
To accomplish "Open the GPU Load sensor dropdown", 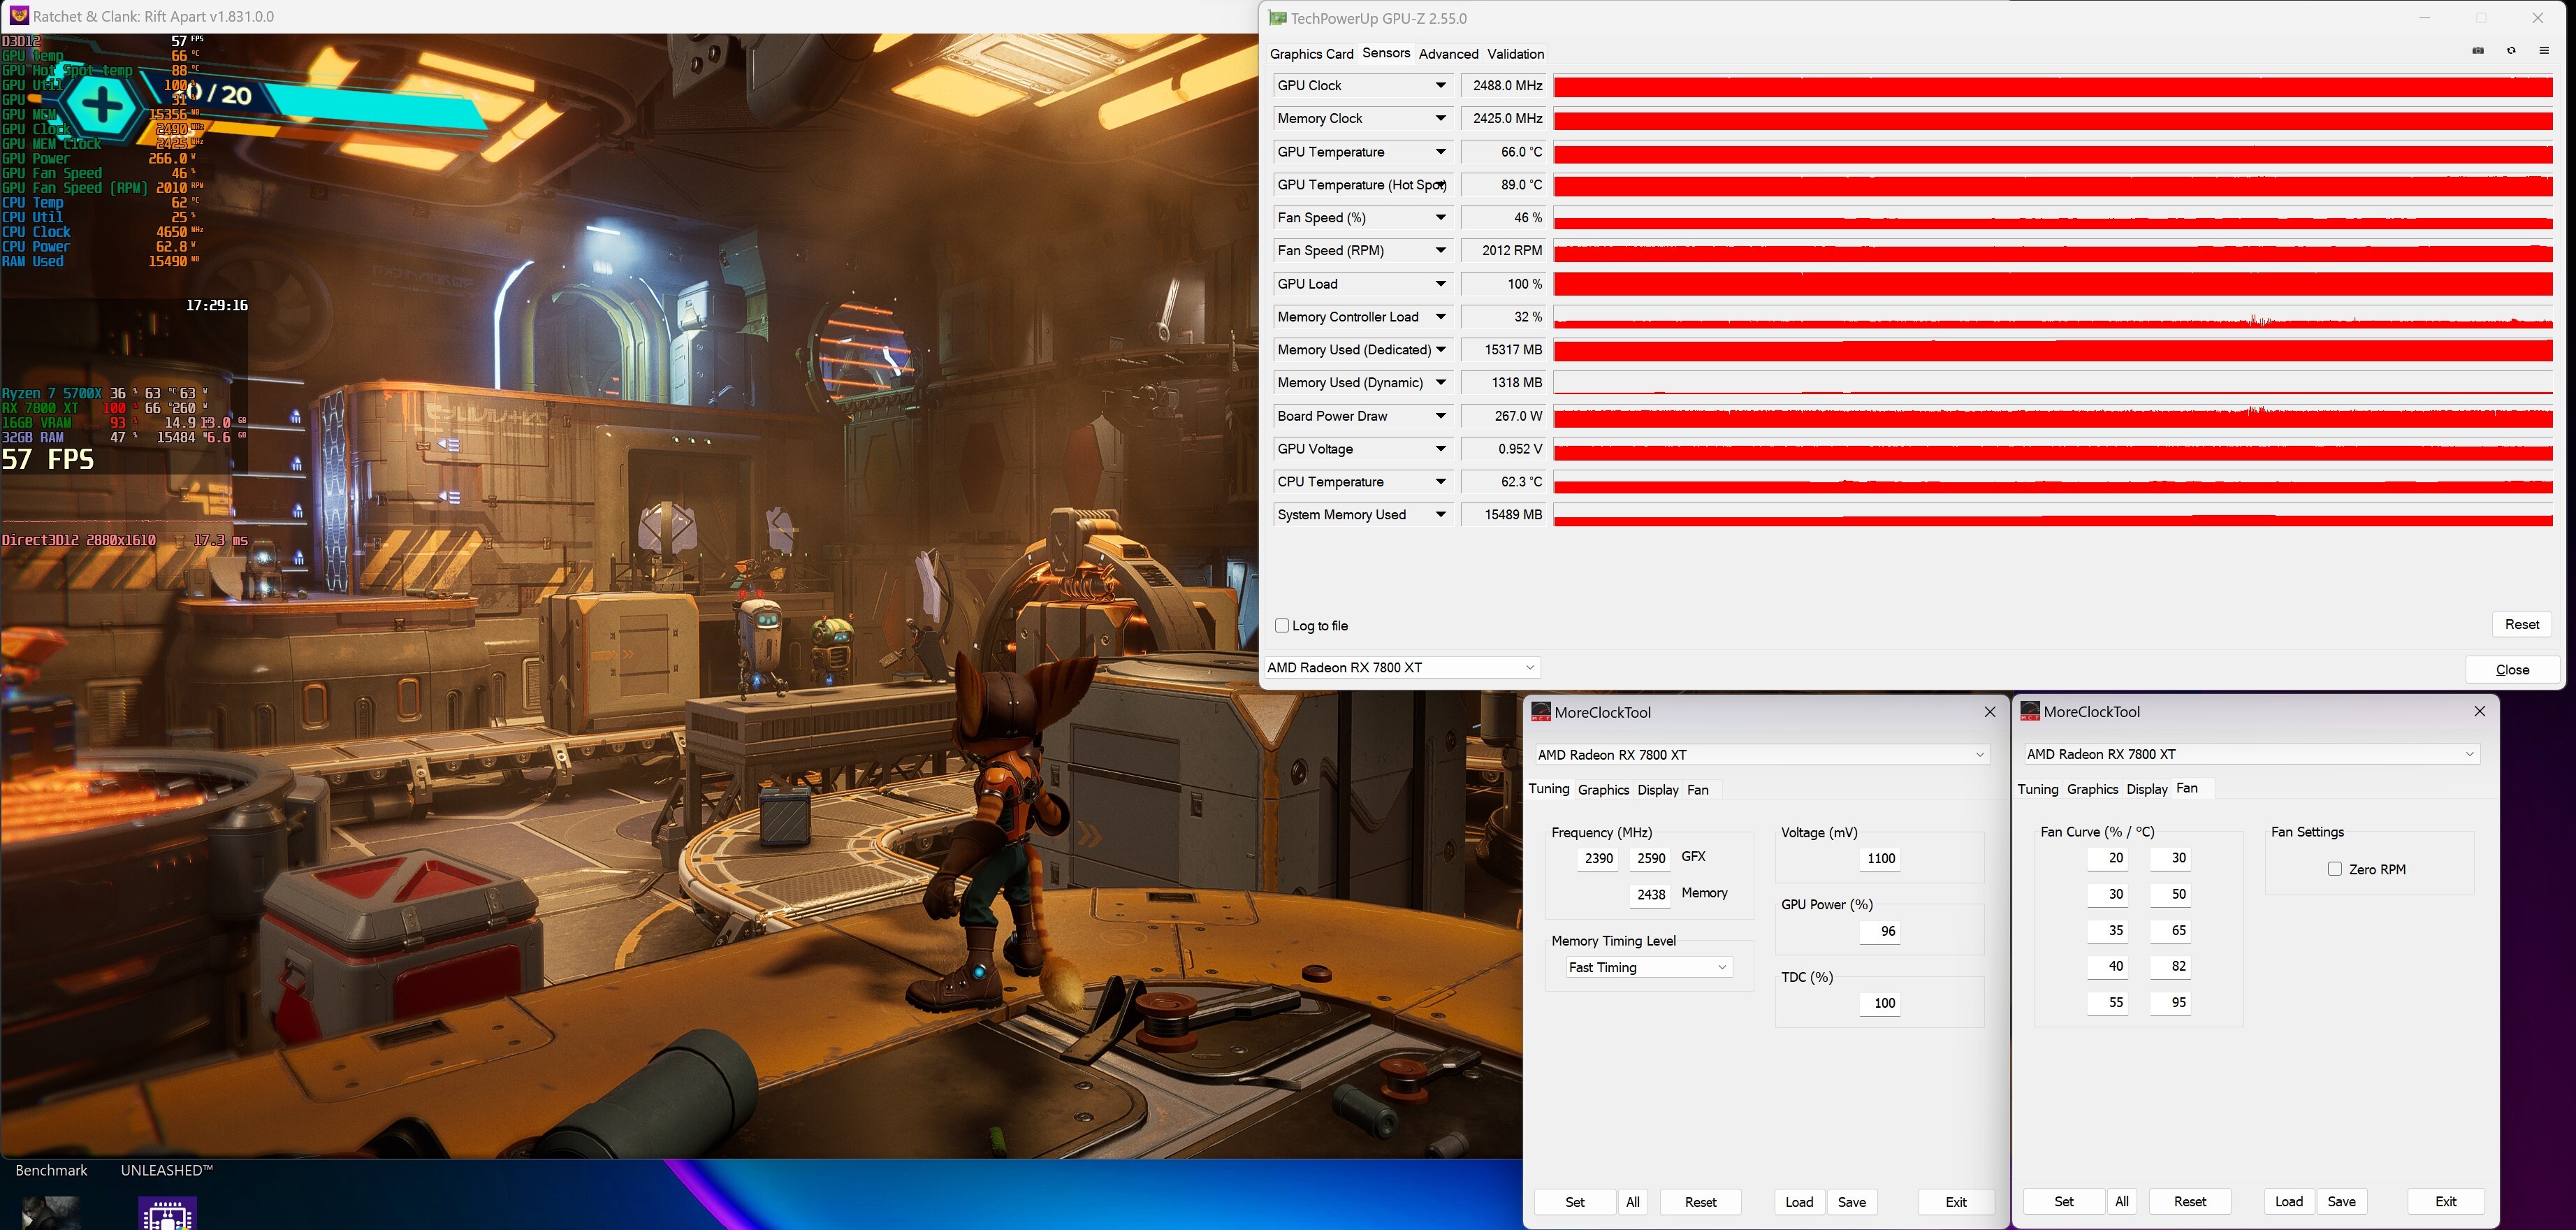I will tap(1441, 284).
